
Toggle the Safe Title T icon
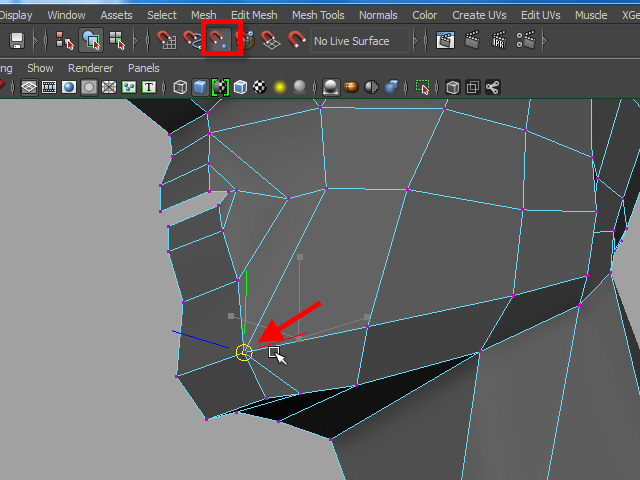click(149, 87)
